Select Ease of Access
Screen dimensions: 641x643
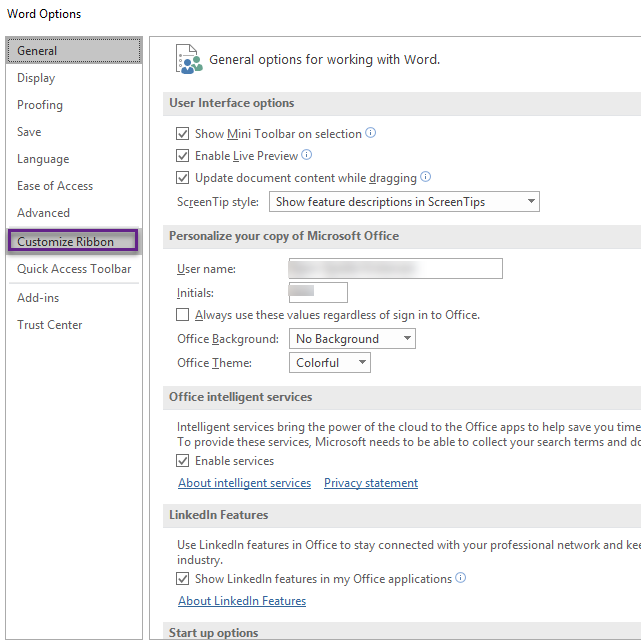(74, 186)
